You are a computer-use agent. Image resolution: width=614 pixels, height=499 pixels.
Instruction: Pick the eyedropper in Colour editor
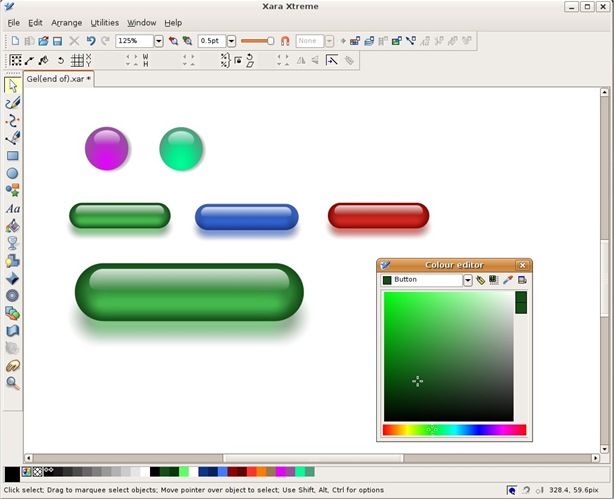(x=507, y=280)
